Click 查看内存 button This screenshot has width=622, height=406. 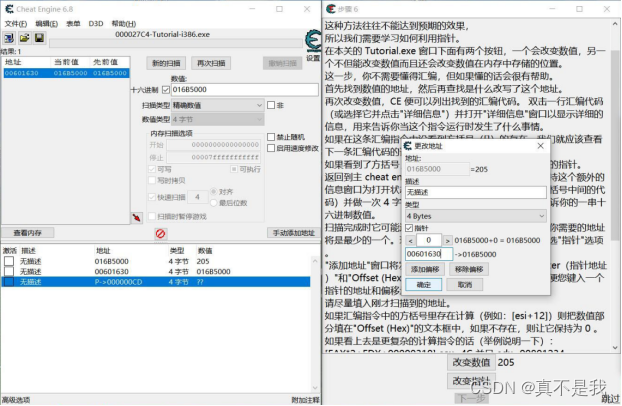27,233
